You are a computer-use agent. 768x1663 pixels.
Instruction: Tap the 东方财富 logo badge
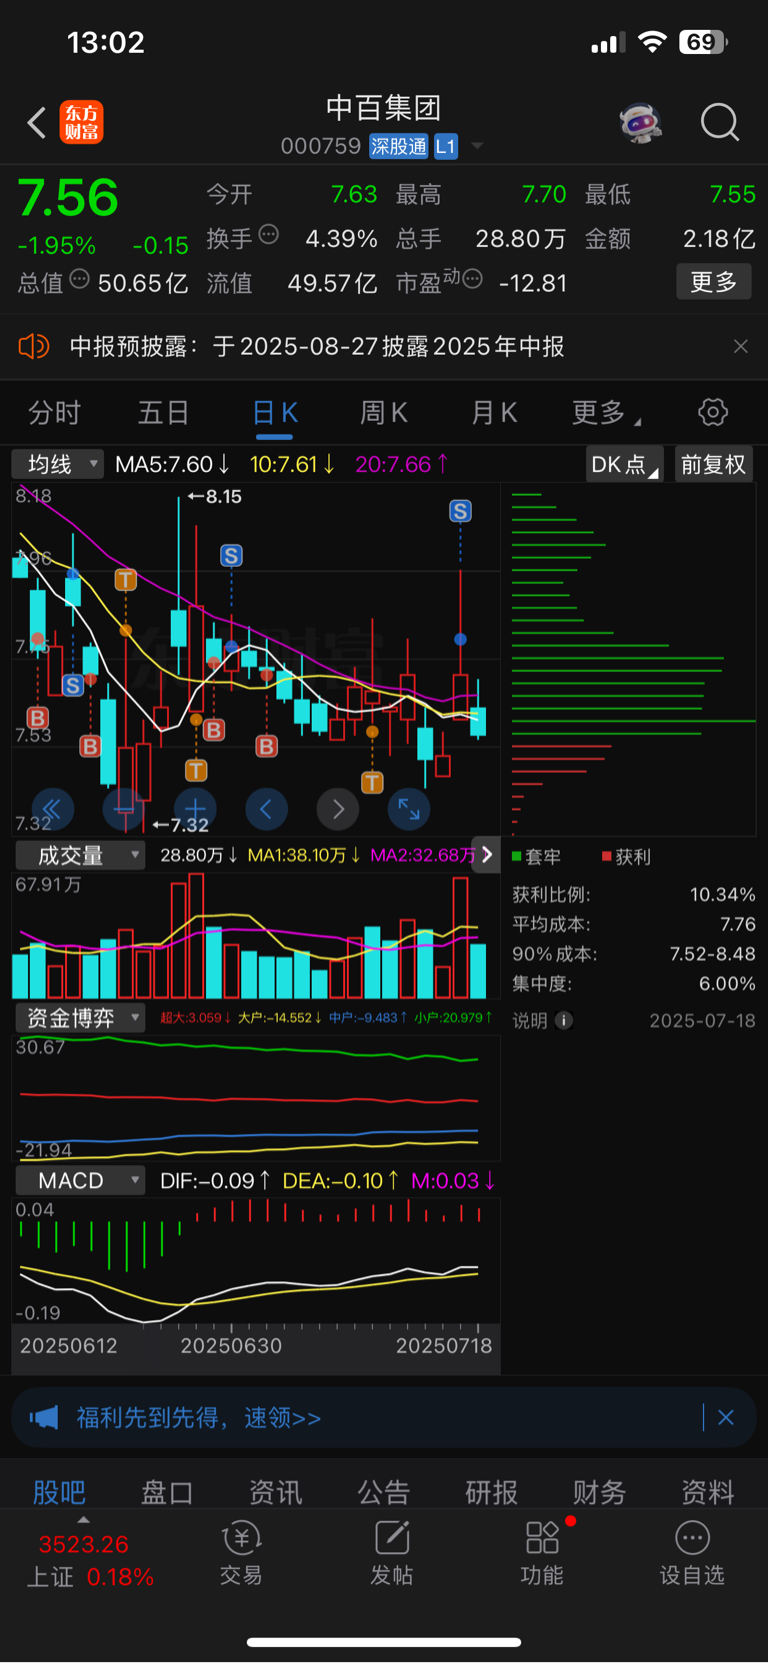tap(81, 122)
